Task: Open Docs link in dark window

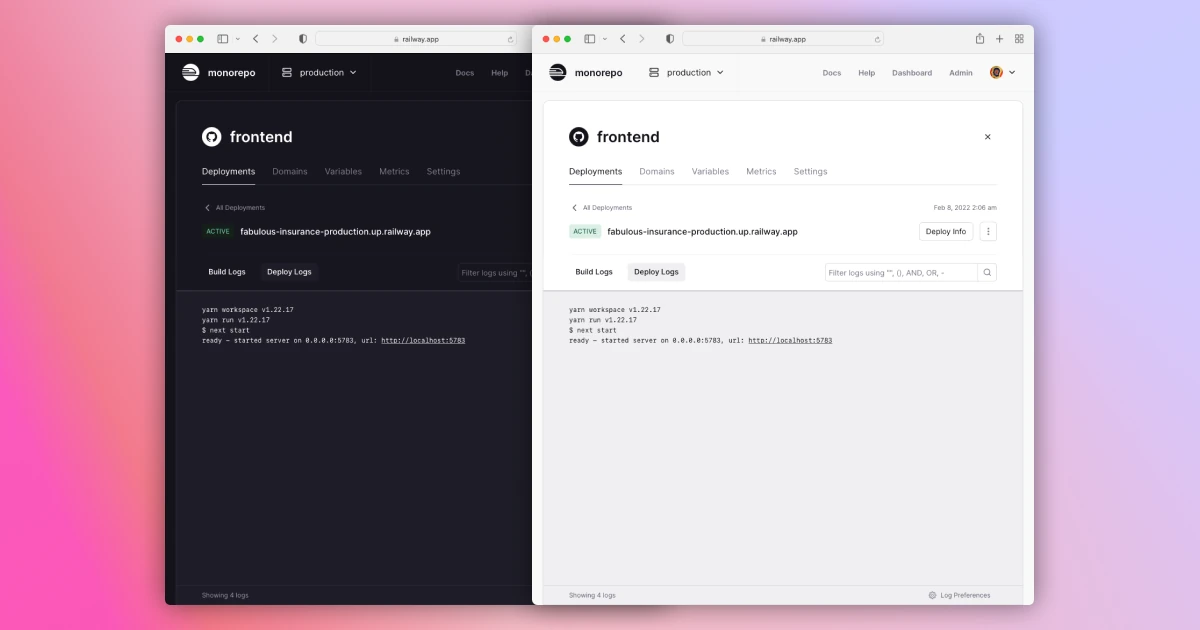Action: [x=465, y=73]
